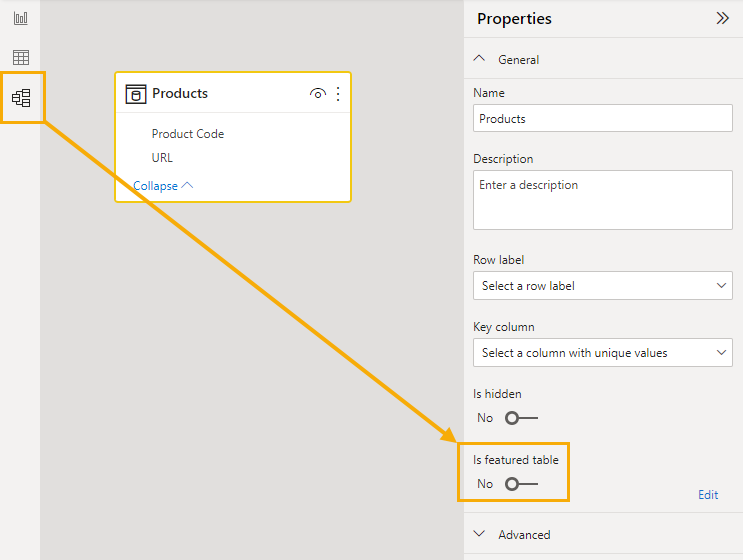Enable the Is featured table switch
The image size is (743, 560).
point(521,484)
